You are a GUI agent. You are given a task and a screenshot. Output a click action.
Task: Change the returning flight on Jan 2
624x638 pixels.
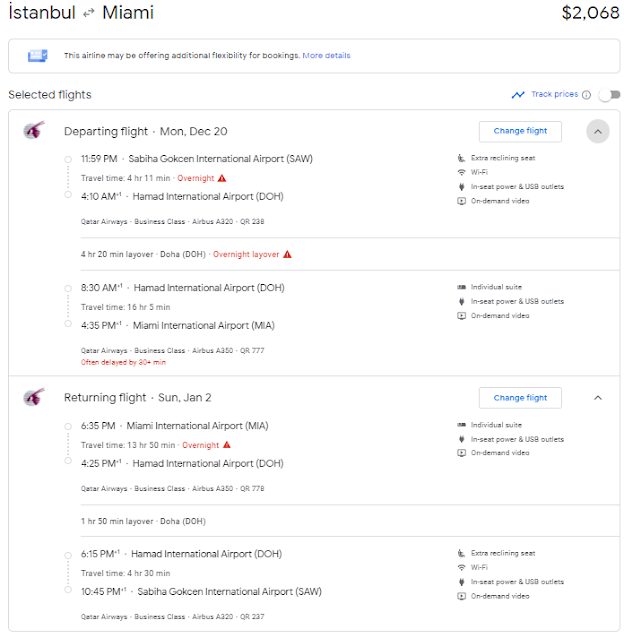pyautogui.click(x=520, y=398)
